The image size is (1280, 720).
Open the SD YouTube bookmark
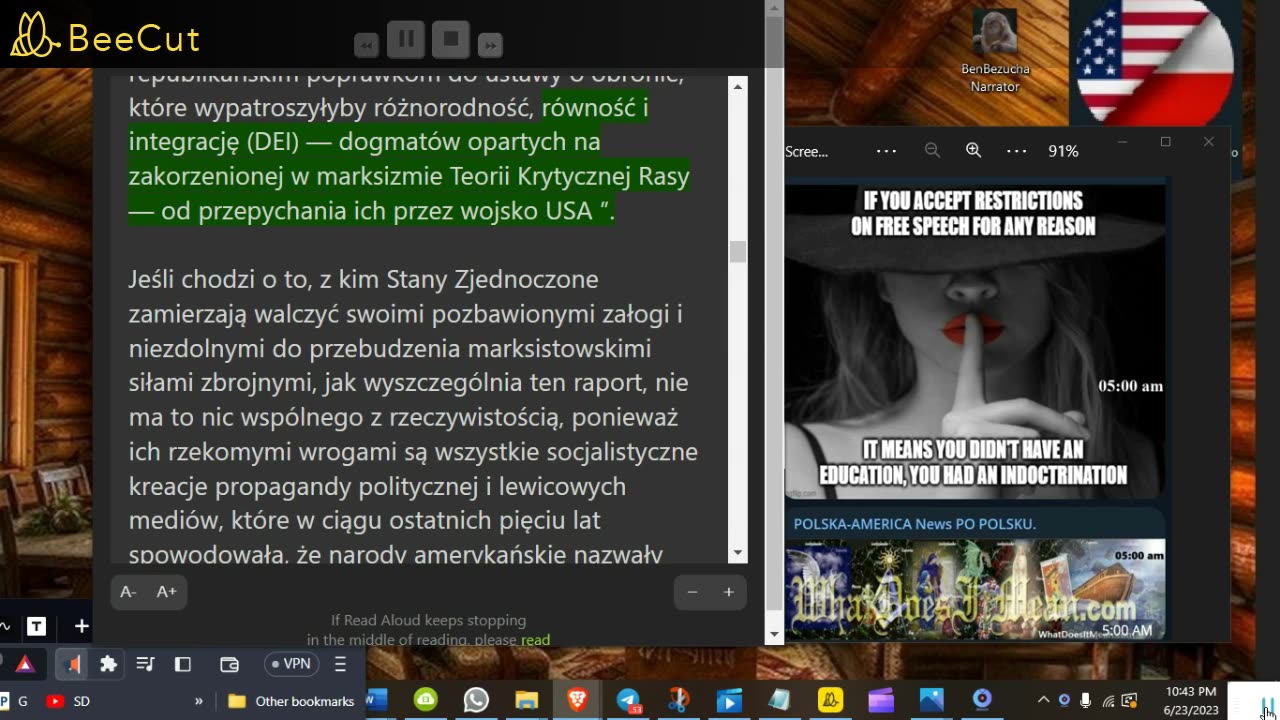68,701
